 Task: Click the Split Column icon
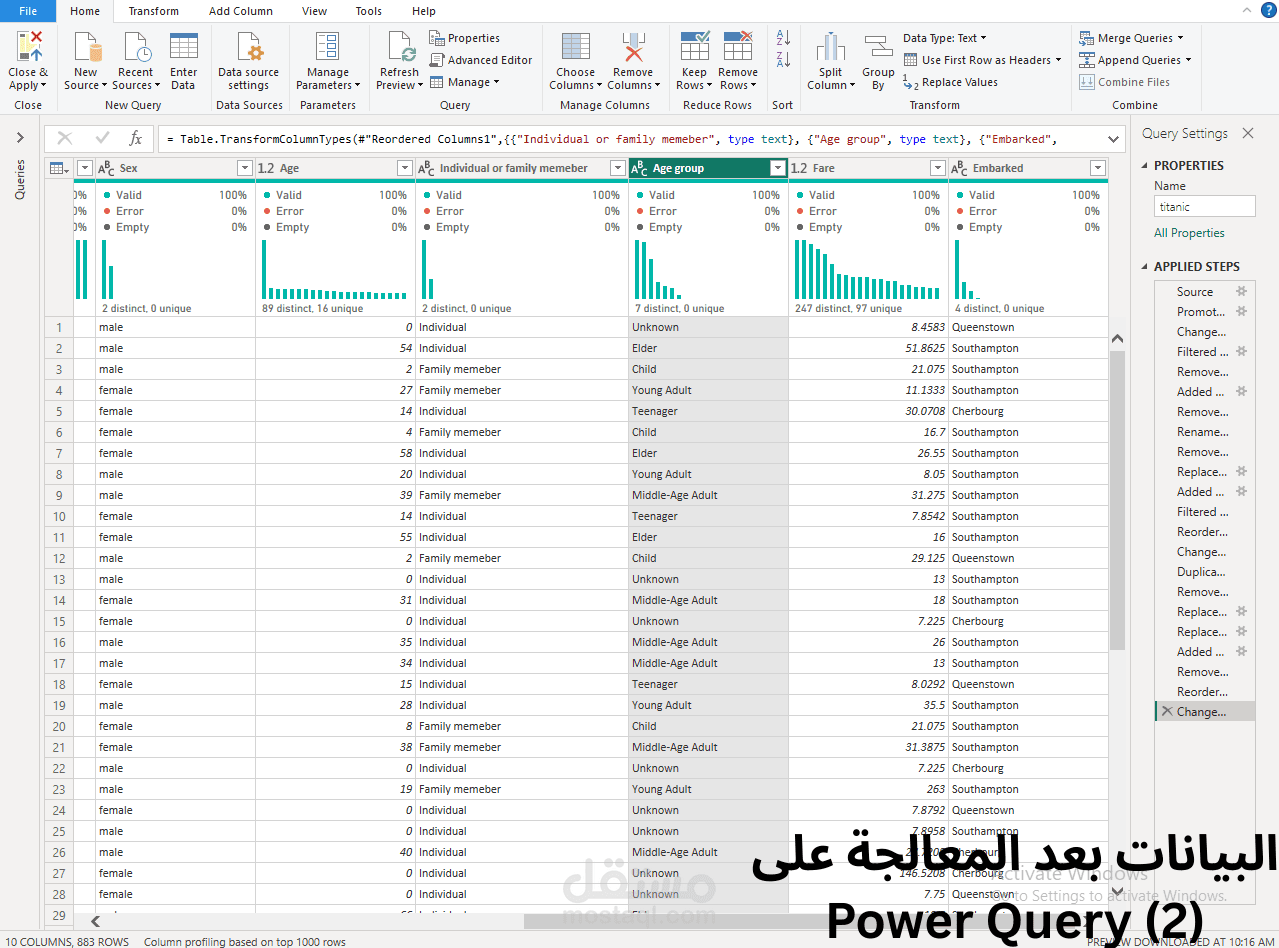tap(830, 46)
